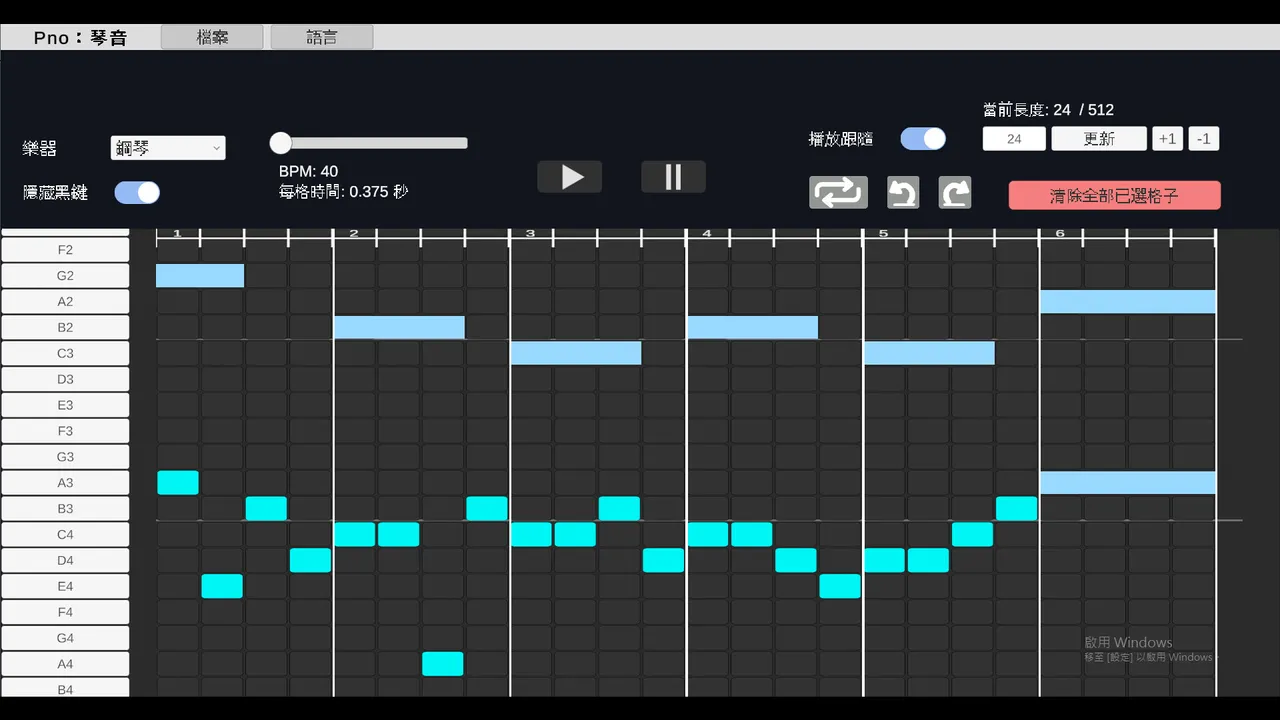
Task: Click measure 4 marker on timeline ruler
Action: pyautogui.click(x=707, y=234)
